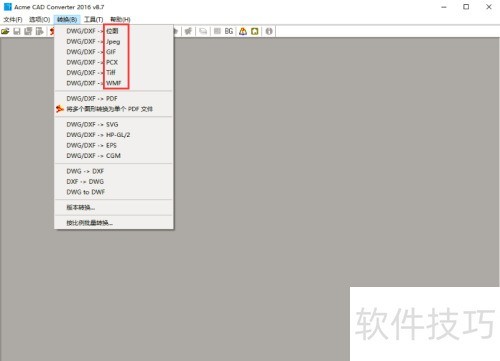Click the green home square toolbar icon
Screen dimensions: 500x361
255,31
